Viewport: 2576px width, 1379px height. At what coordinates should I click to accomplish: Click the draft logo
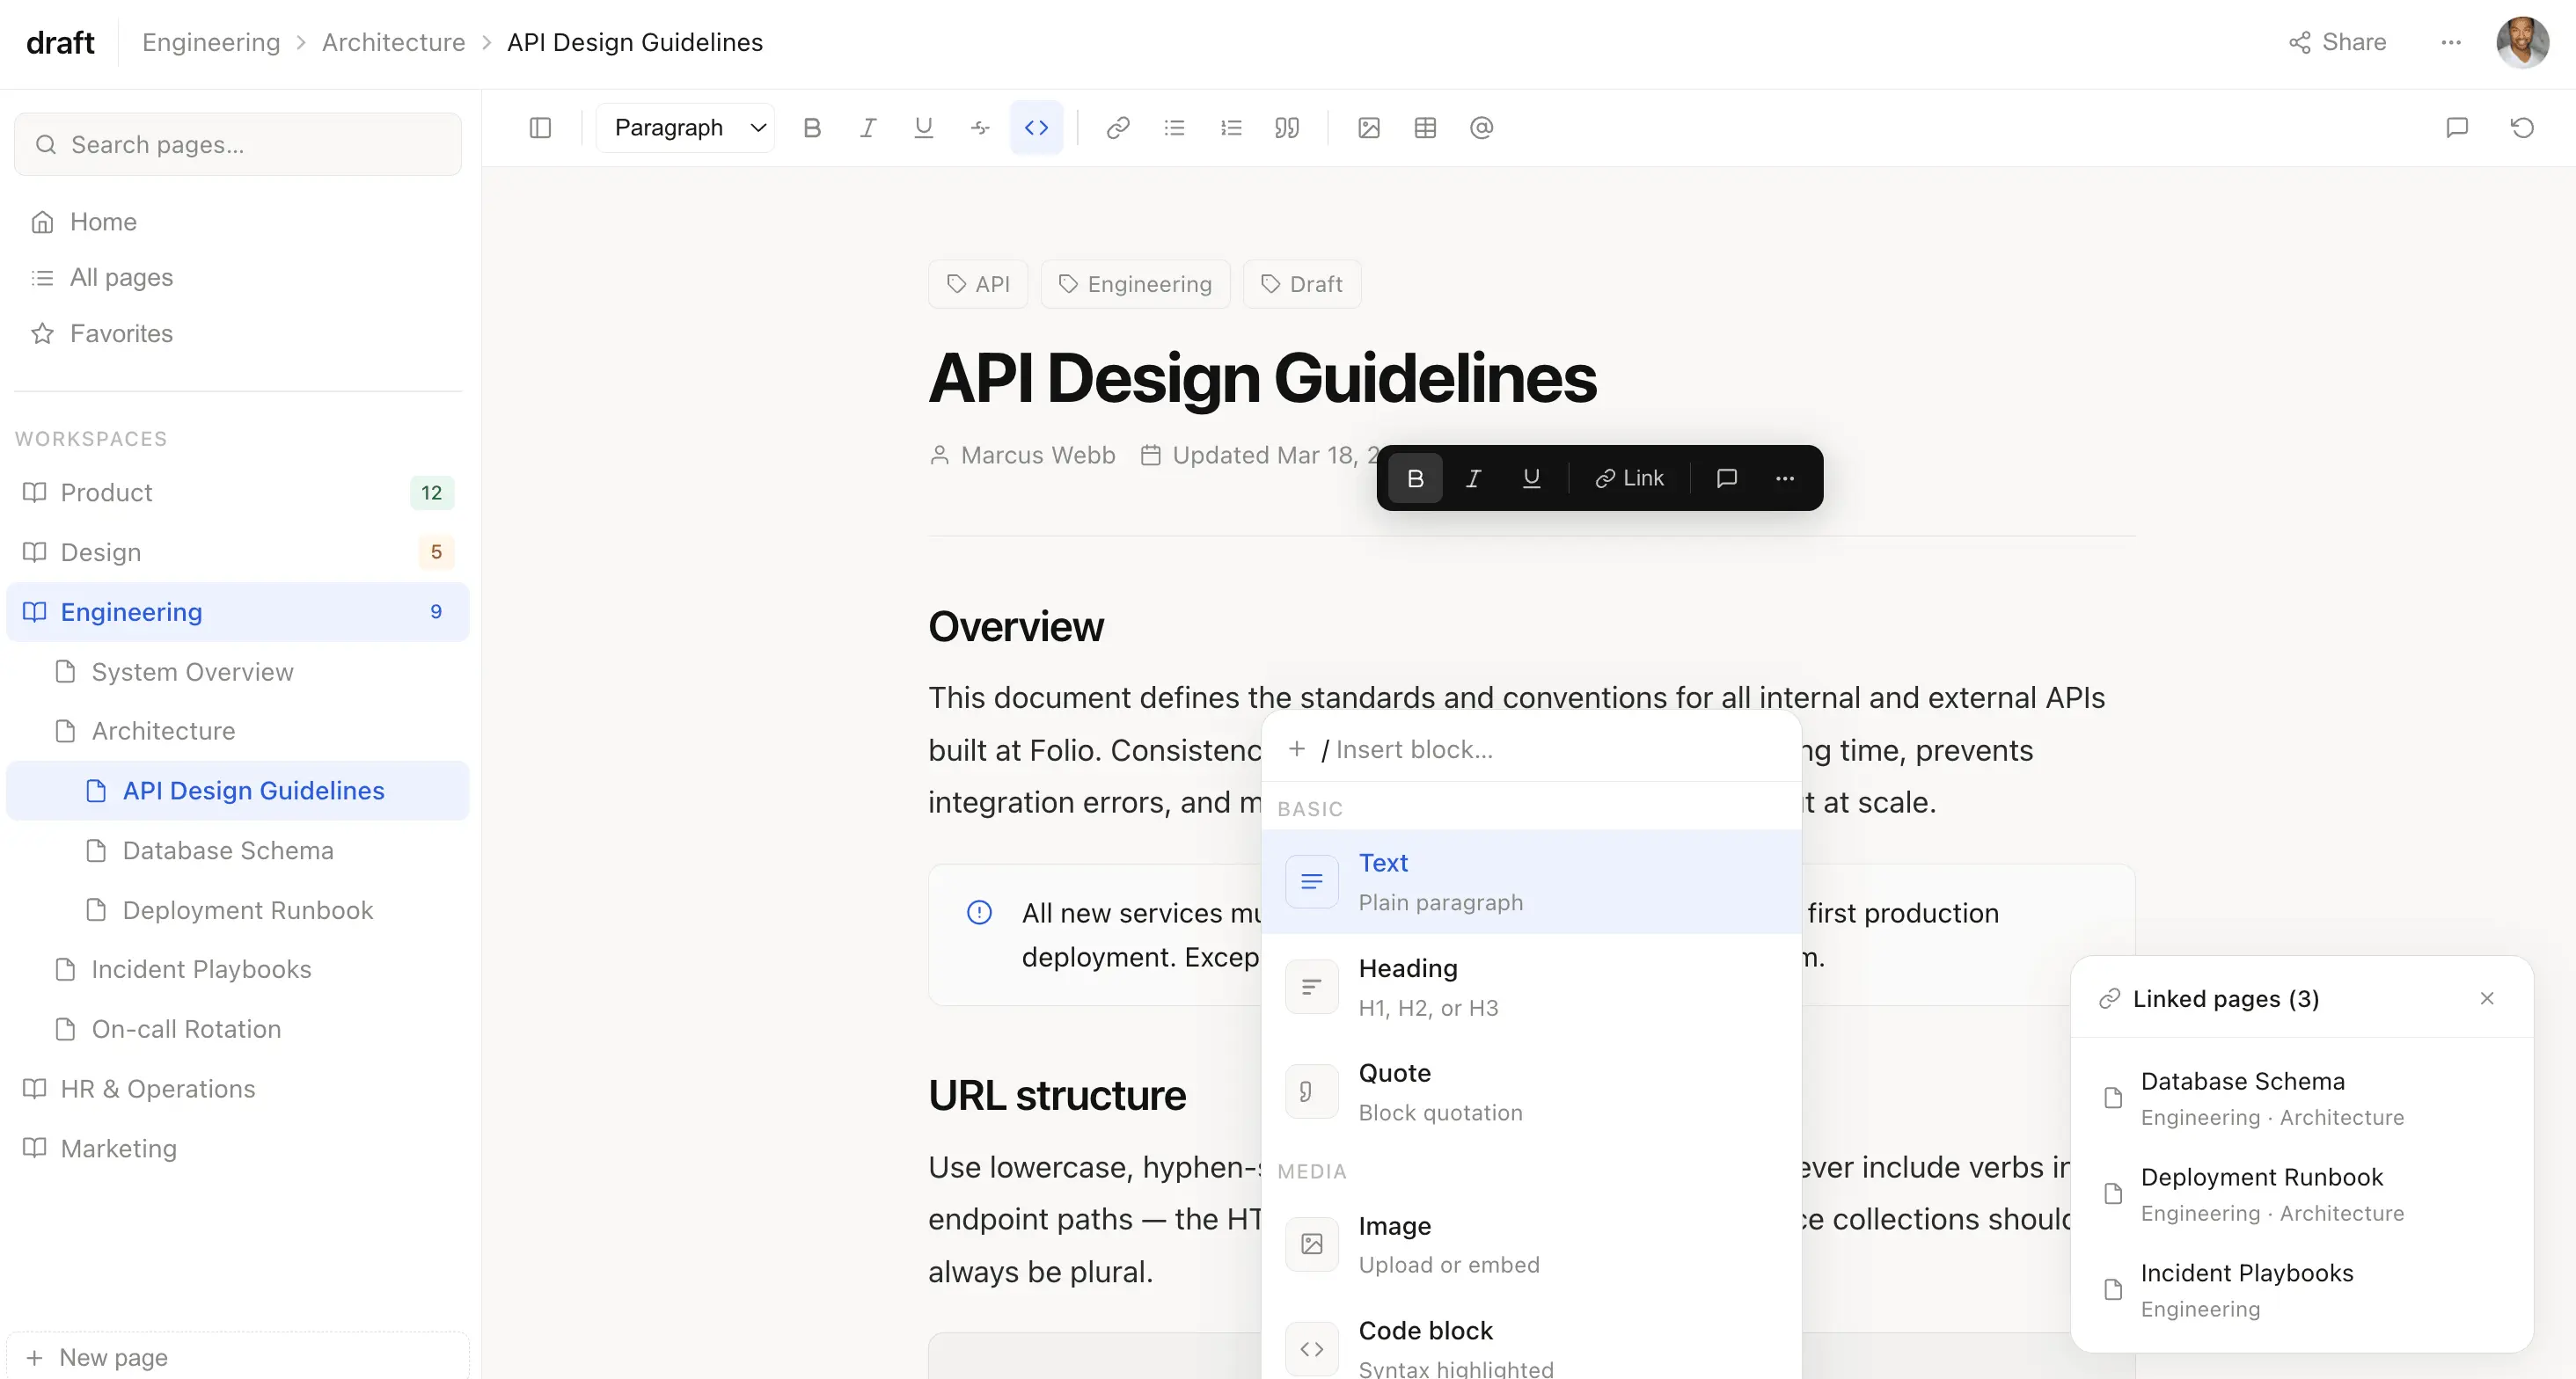click(60, 42)
